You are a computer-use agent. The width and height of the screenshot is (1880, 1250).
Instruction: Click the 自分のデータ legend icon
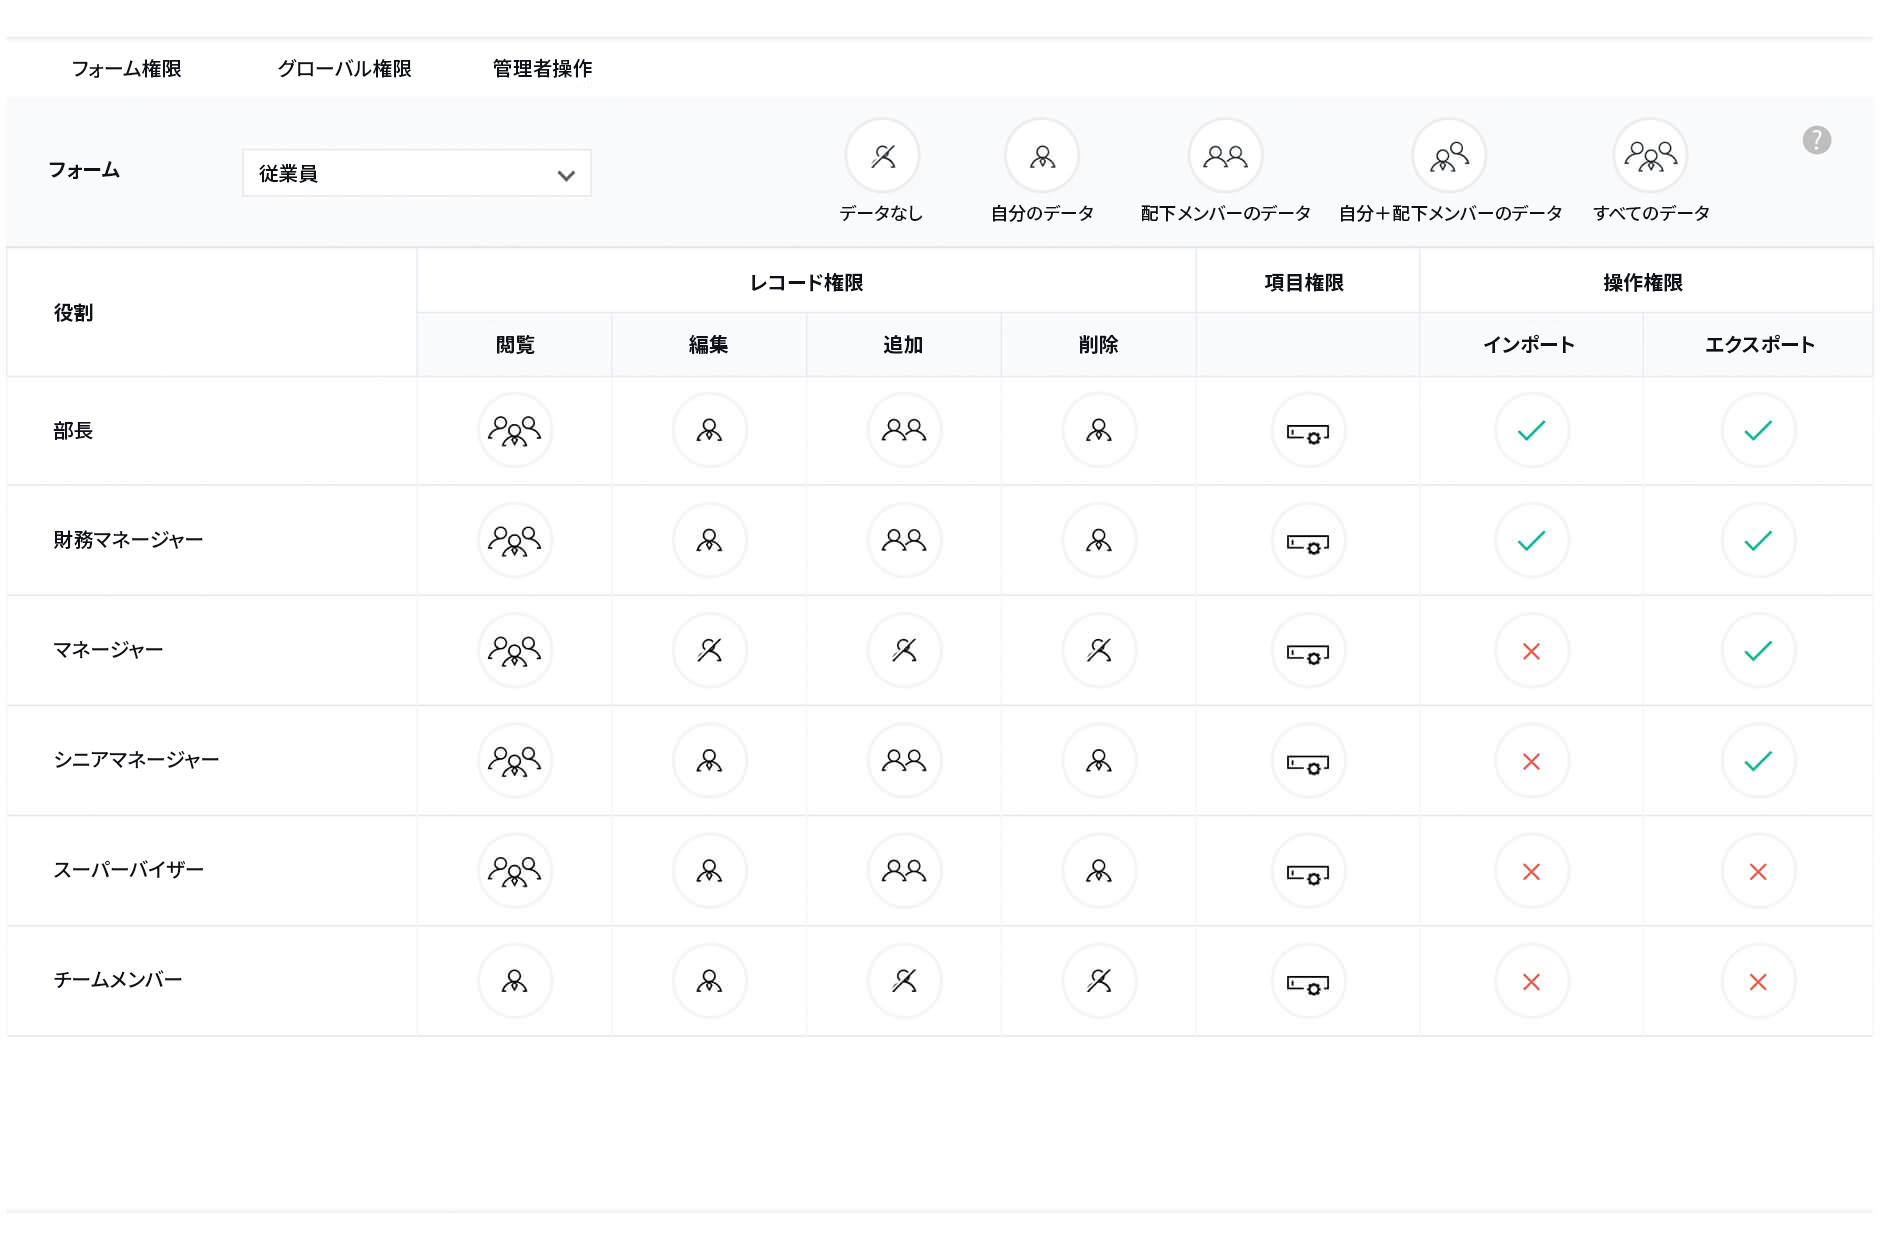[1041, 156]
